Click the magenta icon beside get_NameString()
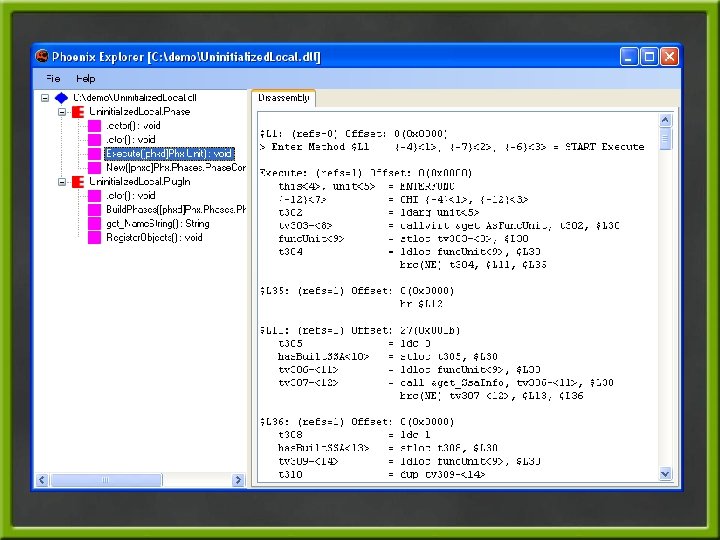 [x=95, y=224]
